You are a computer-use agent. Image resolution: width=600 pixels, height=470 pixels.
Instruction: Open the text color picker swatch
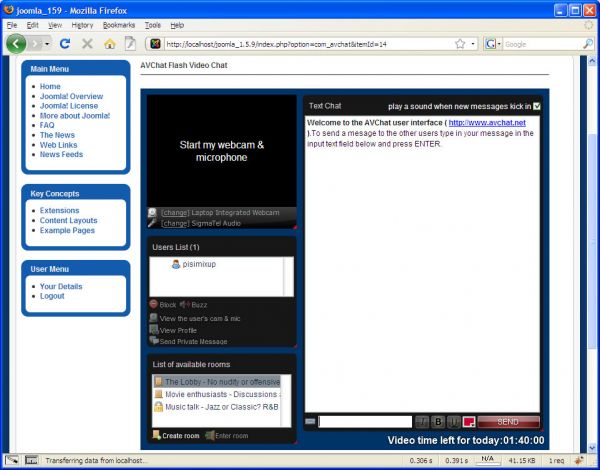coord(469,422)
